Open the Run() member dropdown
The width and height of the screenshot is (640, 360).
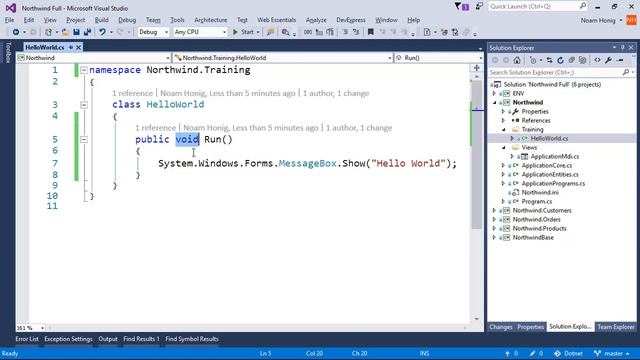(x=439, y=58)
